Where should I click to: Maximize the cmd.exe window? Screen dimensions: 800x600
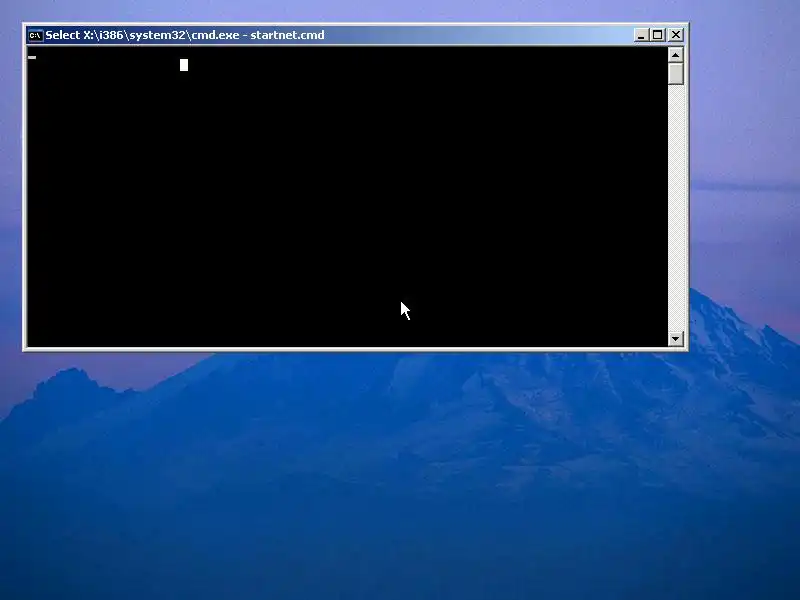657,35
